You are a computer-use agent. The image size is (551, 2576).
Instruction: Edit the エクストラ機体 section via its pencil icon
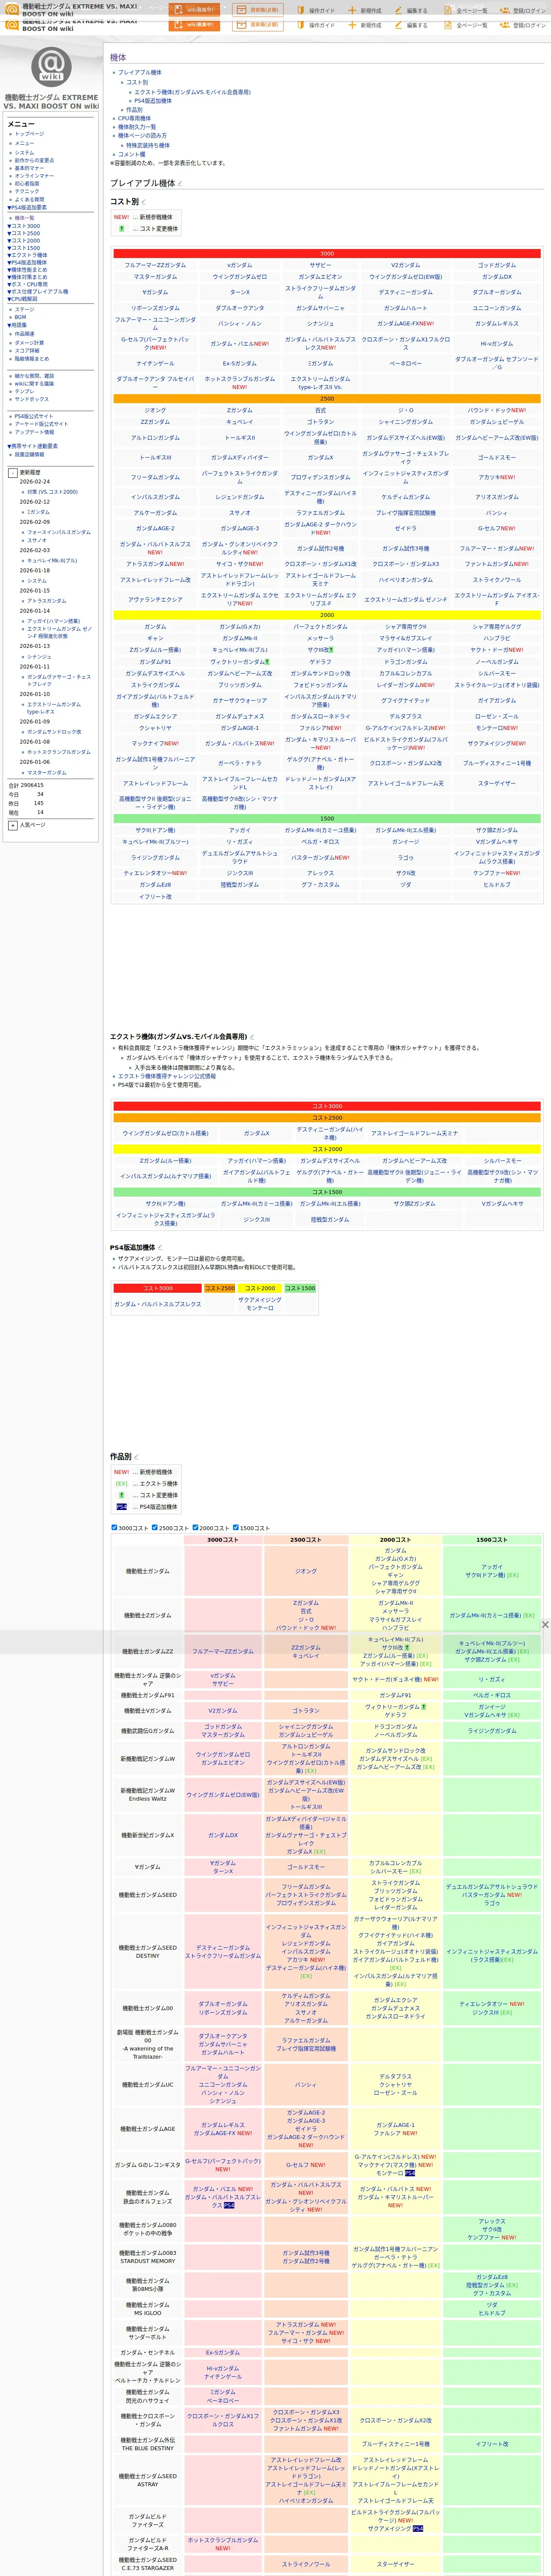click(x=251, y=1037)
